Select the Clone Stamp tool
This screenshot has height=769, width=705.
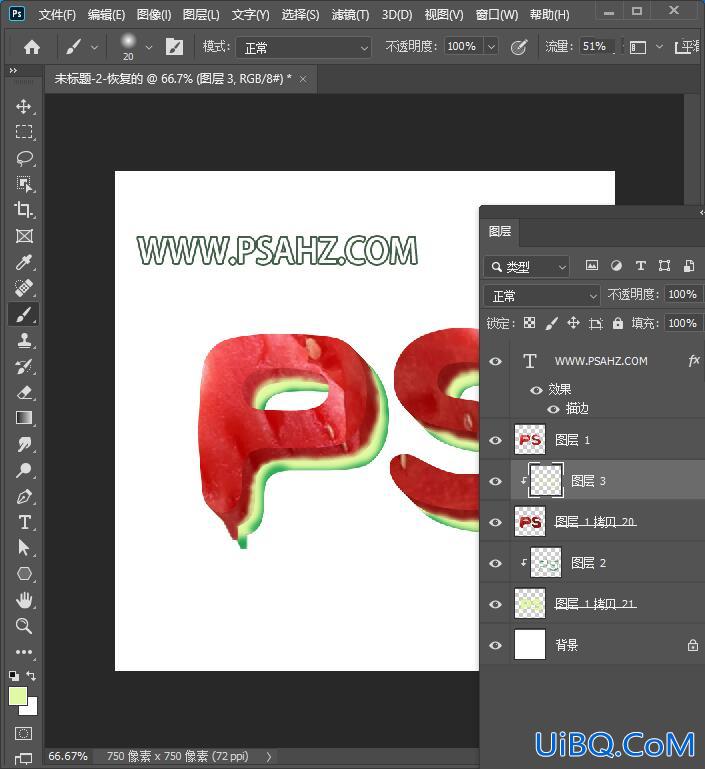pos(24,340)
